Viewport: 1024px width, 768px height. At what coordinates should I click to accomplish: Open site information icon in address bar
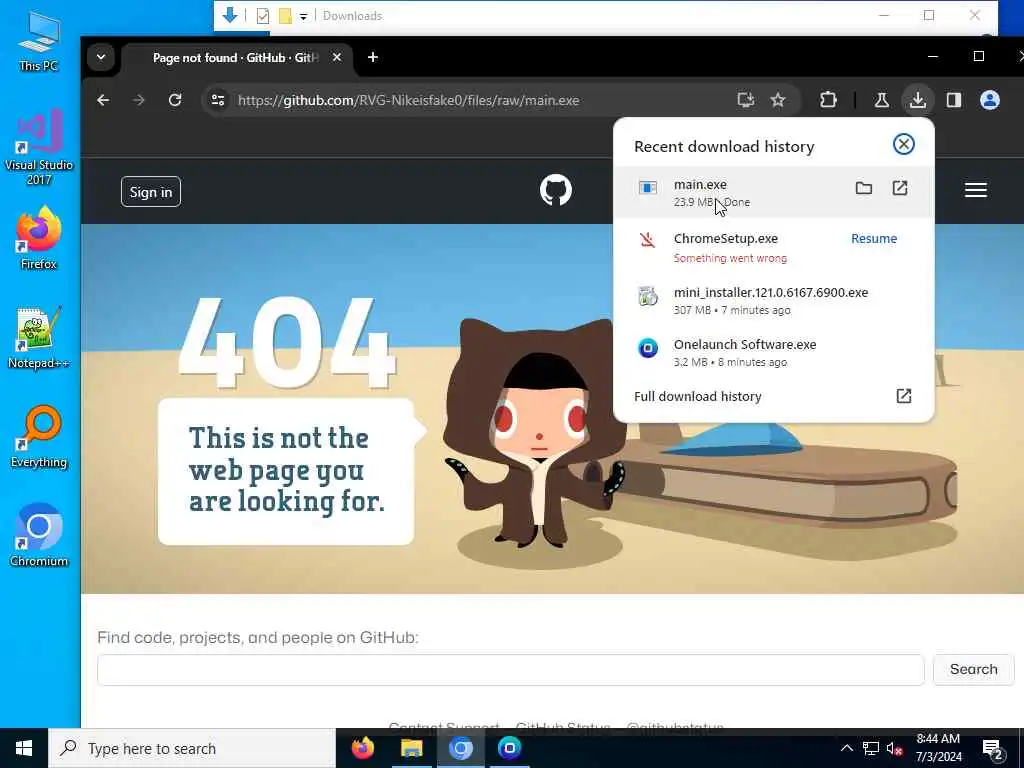[x=217, y=100]
